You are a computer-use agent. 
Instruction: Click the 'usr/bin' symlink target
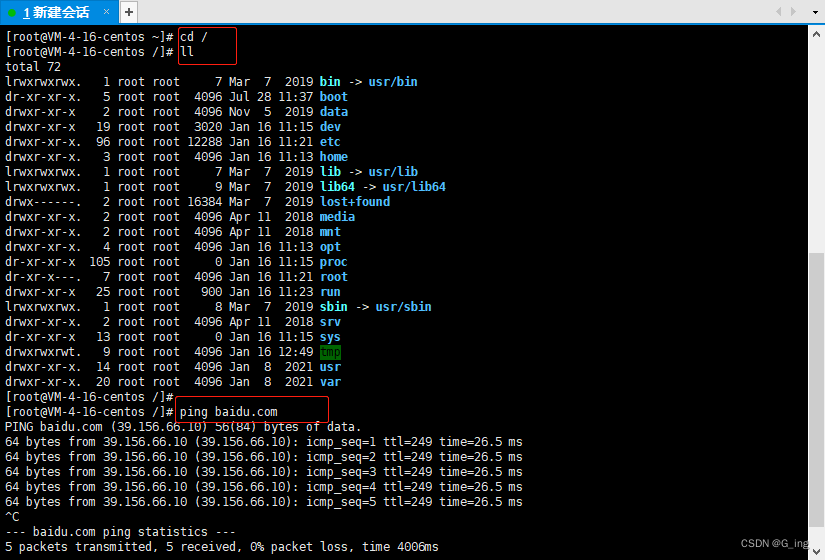(393, 82)
